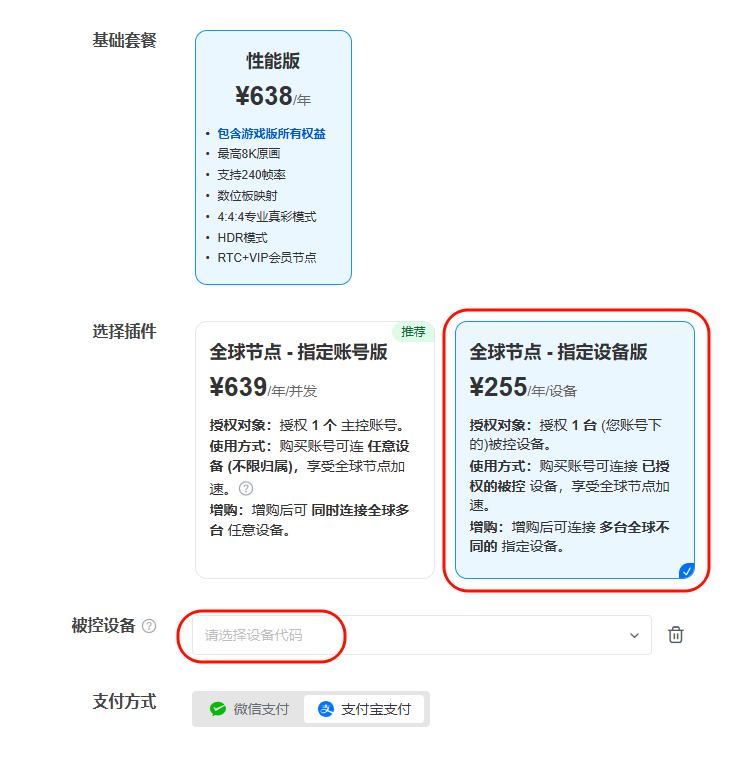Viewport: 730px width, 760px height.
Task: Click the 支持240帧率 feature line
Action: (252, 175)
